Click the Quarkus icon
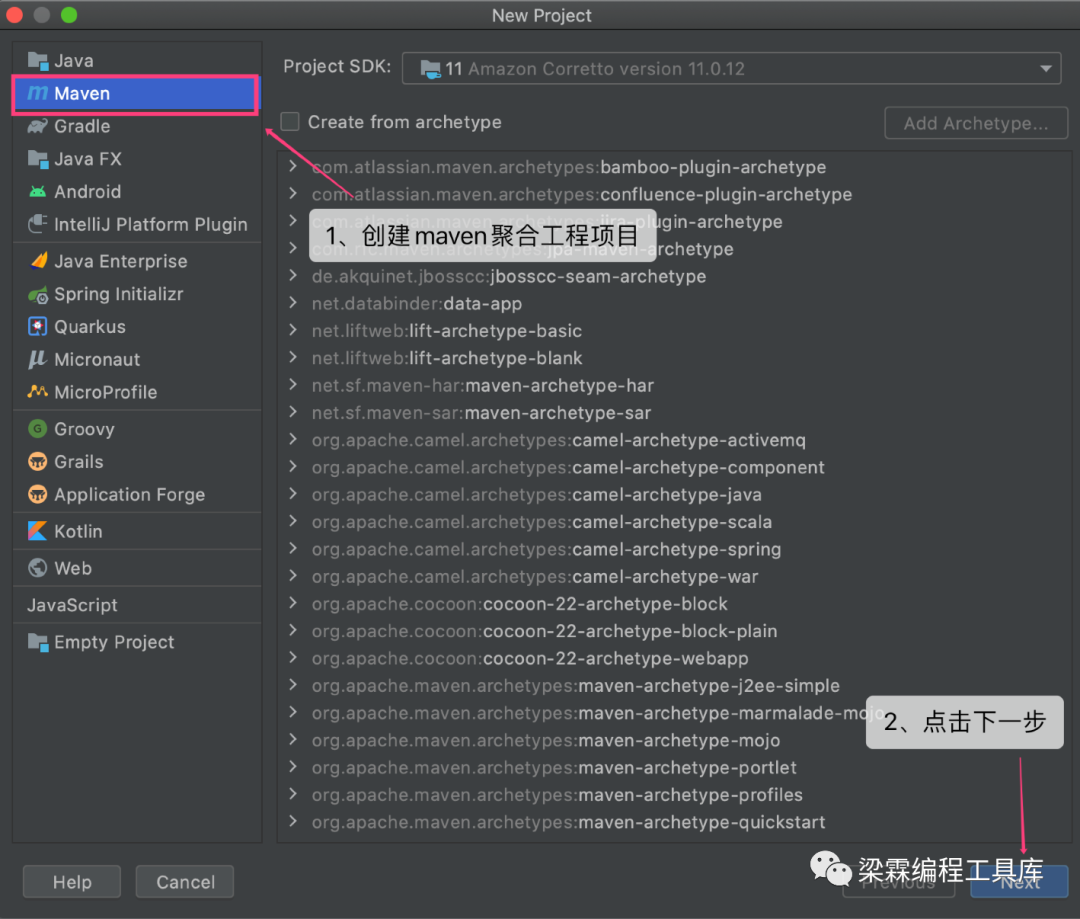Viewport: 1080px width, 919px height. [x=38, y=327]
